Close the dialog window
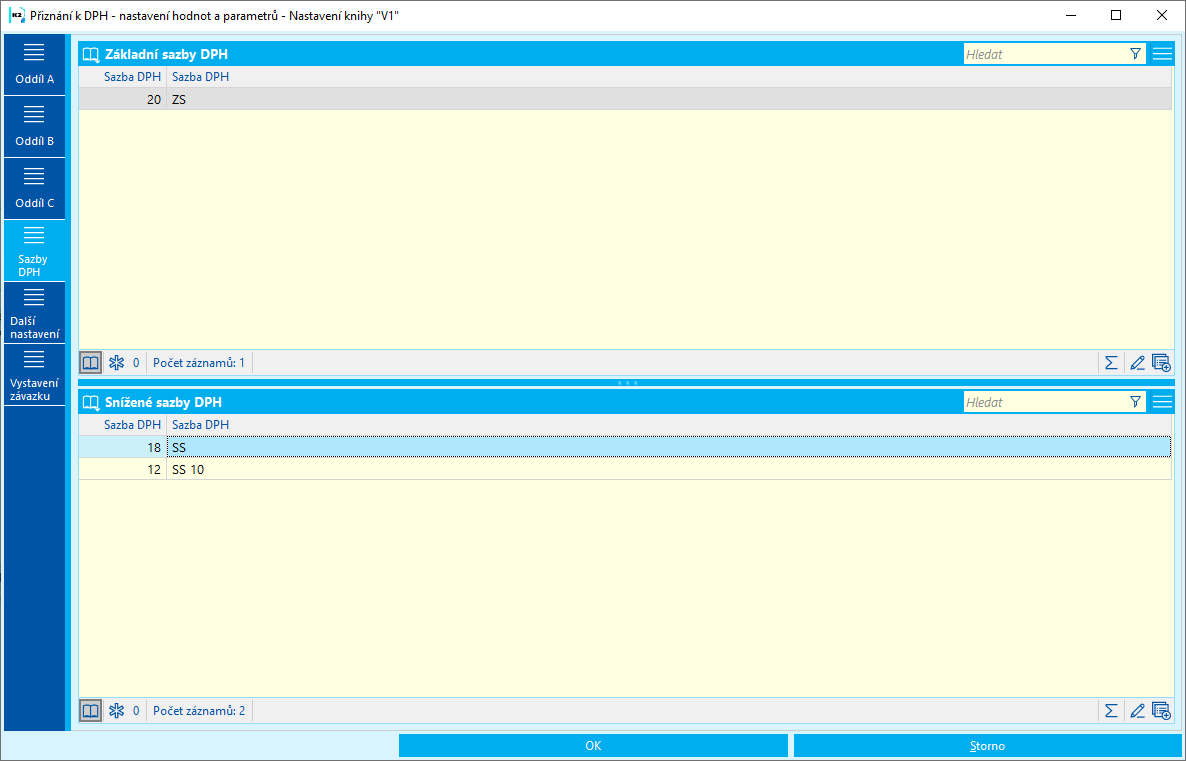Screen dimensions: 1186x761 click(x=1162, y=15)
